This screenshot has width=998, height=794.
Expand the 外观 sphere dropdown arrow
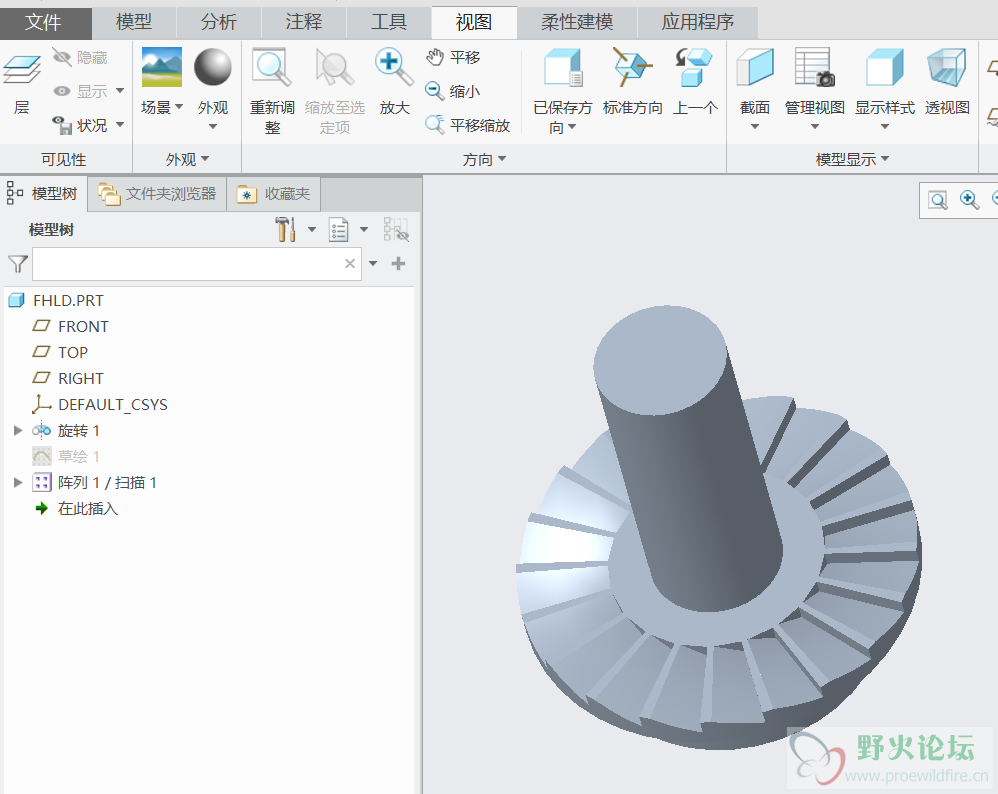tap(213, 127)
